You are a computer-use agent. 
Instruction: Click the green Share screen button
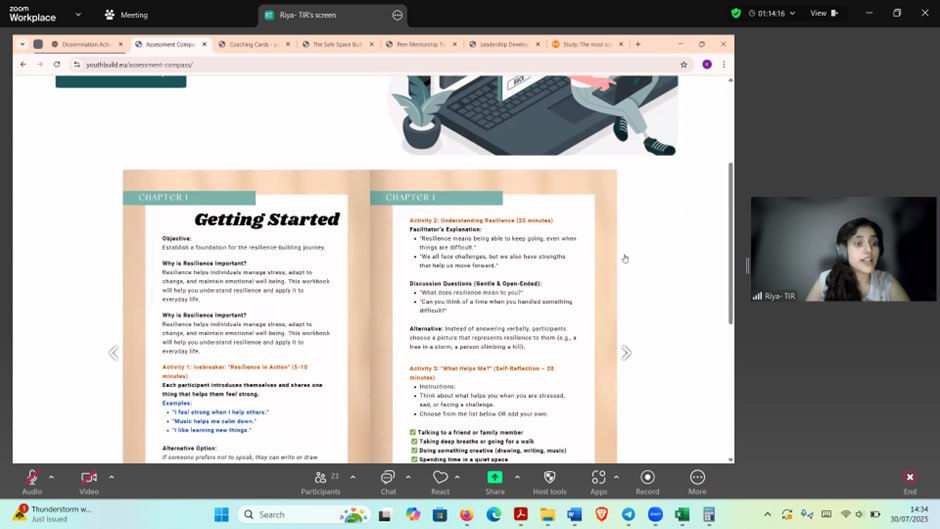pyautogui.click(x=495, y=478)
